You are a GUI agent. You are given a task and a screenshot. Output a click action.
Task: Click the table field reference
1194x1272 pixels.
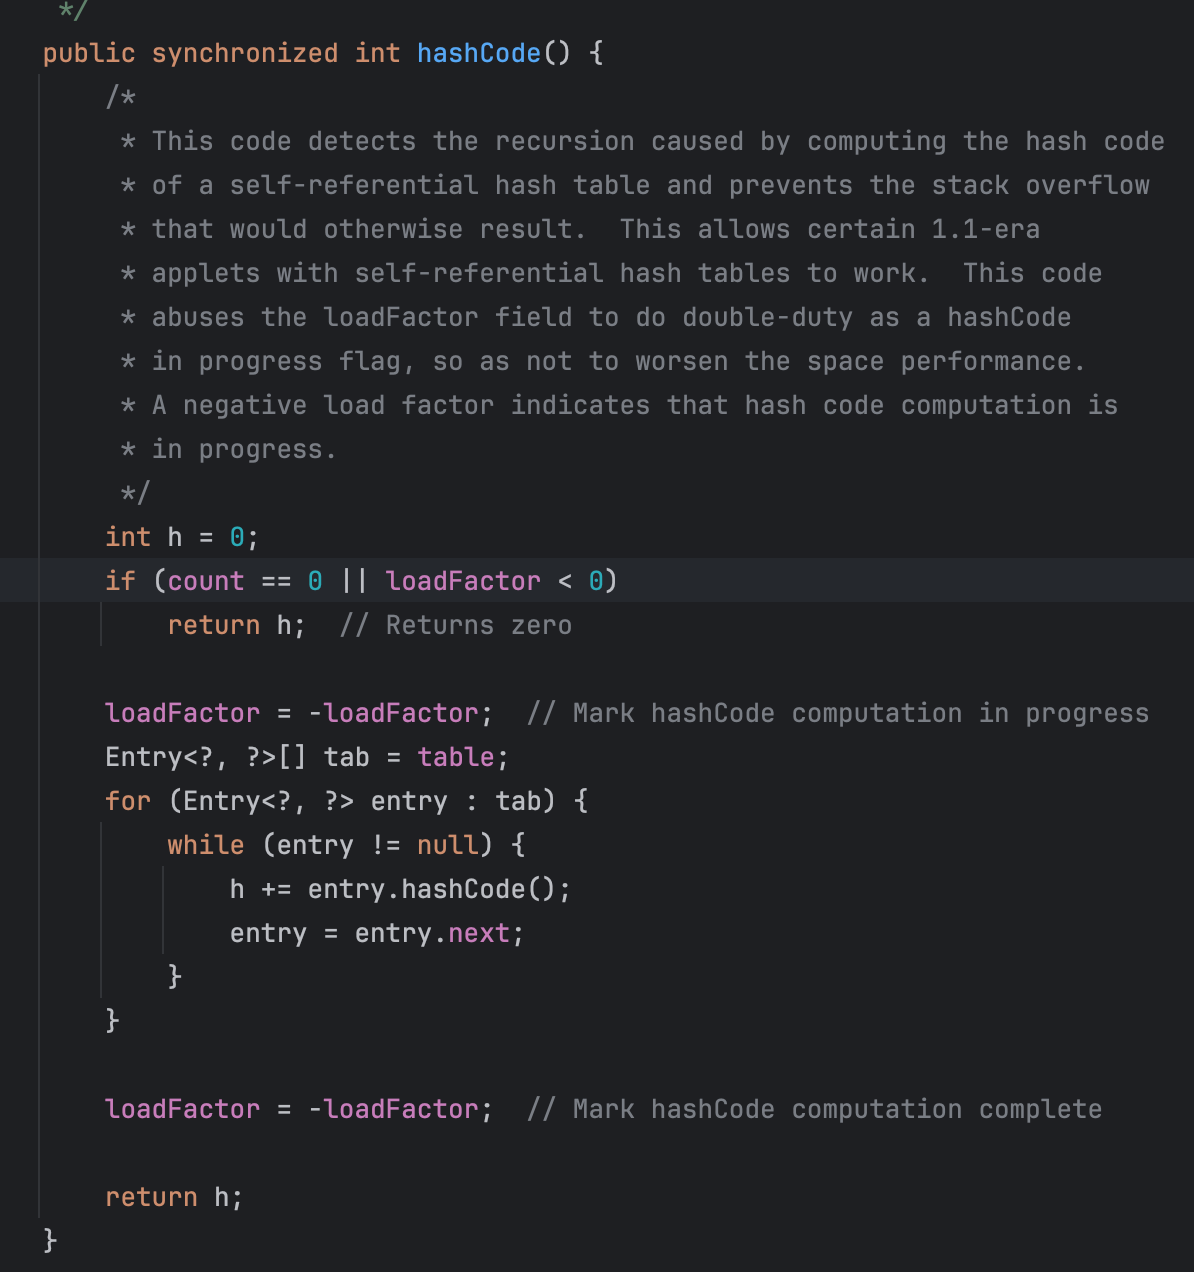point(455,757)
